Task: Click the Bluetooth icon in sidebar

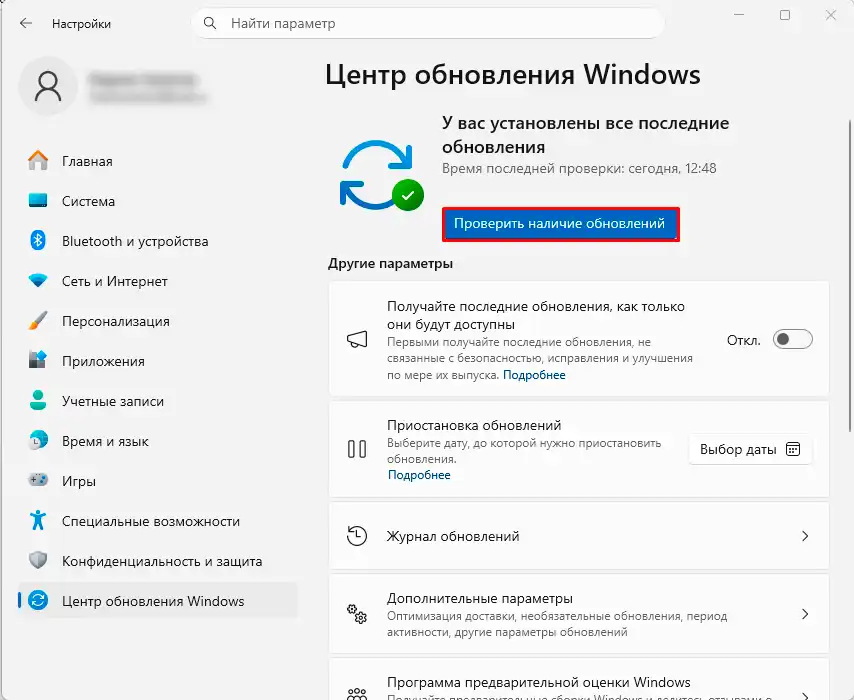Action: pyautogui.click(x=38, y=241)
